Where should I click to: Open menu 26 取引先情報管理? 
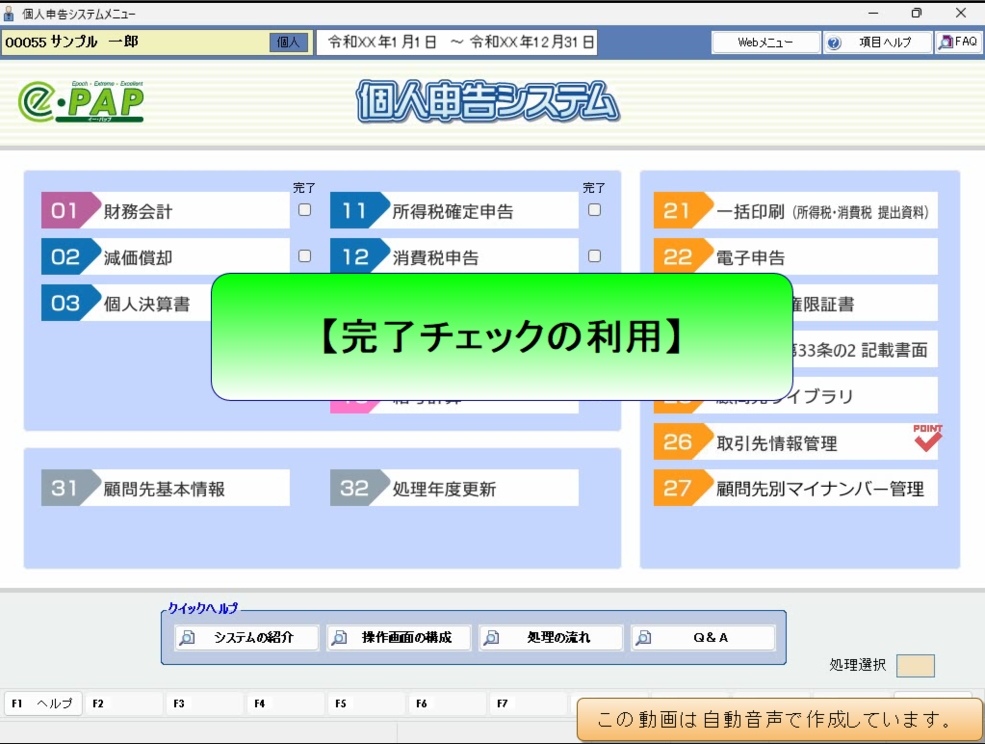coord(796,442)
